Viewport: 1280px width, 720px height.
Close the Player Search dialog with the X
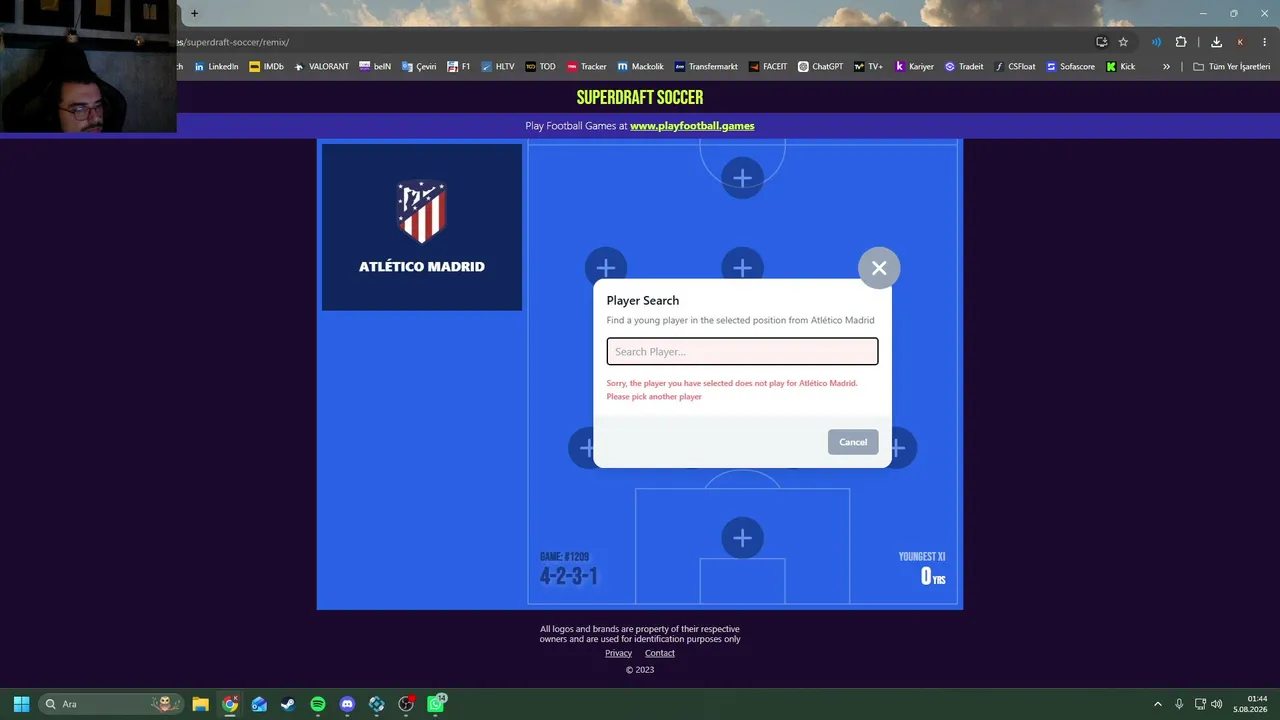879,268
